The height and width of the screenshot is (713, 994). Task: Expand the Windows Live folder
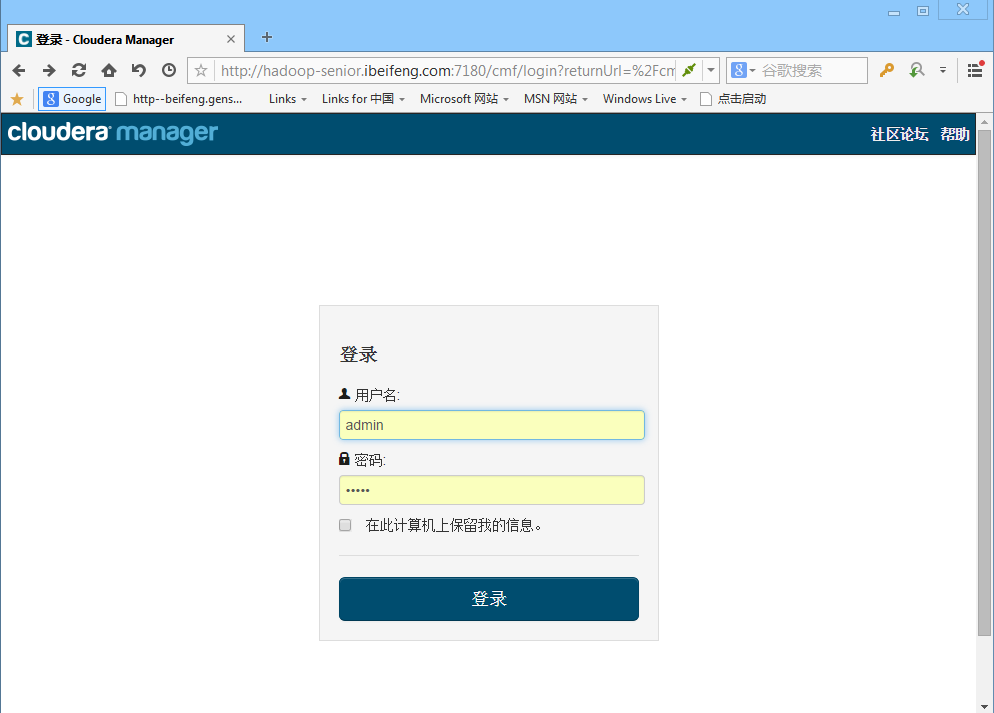click(x=645, y=99)
